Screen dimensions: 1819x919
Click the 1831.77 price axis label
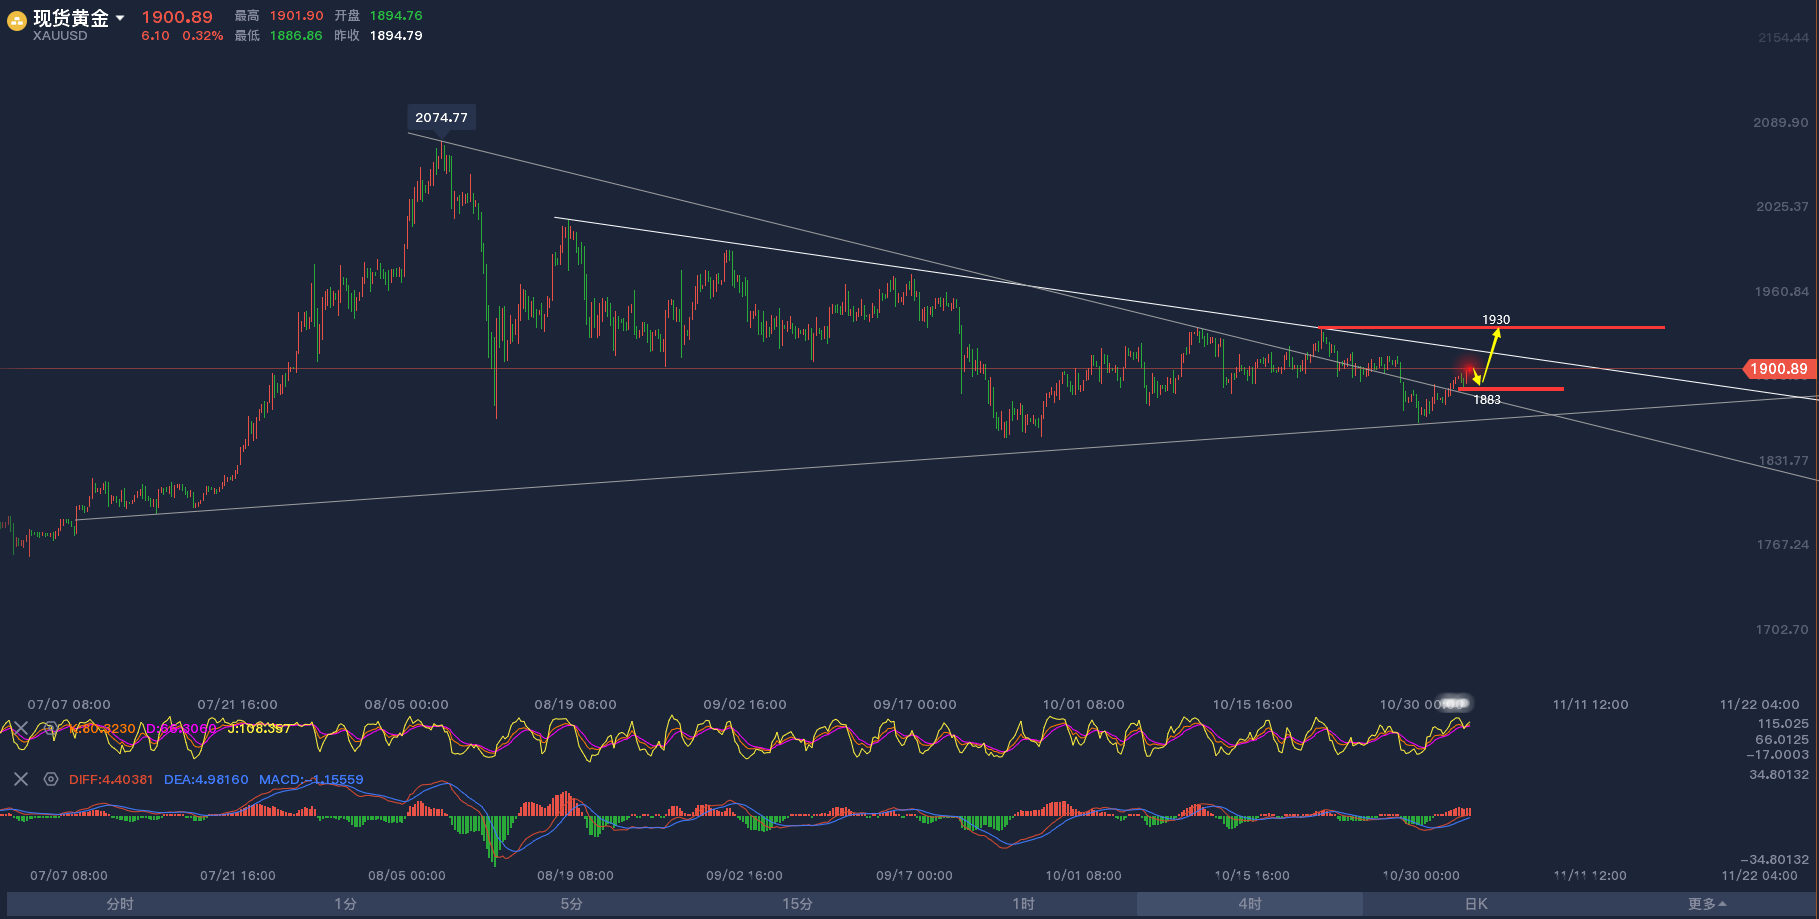click(x=1784, y=461)
